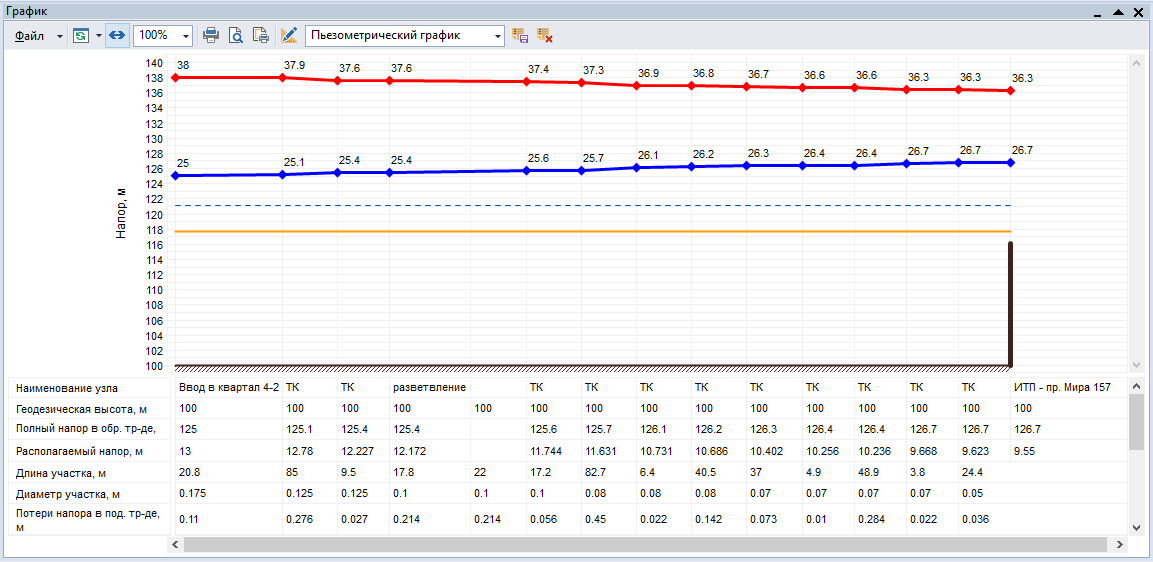Select the final red point labeled 36.3
1153x562 pixels.
[1011, 90]
